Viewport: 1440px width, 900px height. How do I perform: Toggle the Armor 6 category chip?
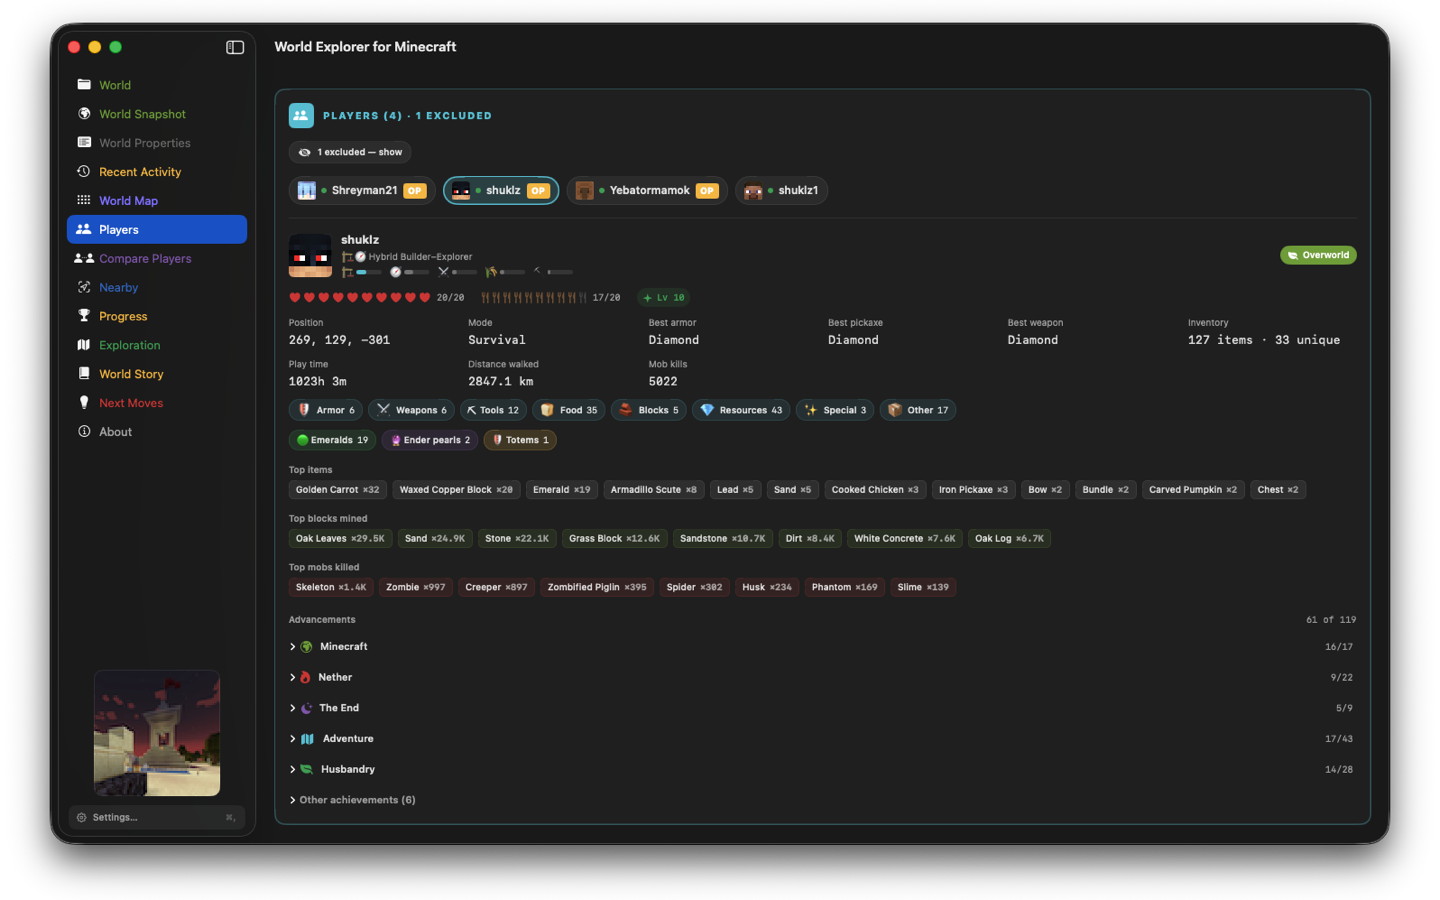326,410
